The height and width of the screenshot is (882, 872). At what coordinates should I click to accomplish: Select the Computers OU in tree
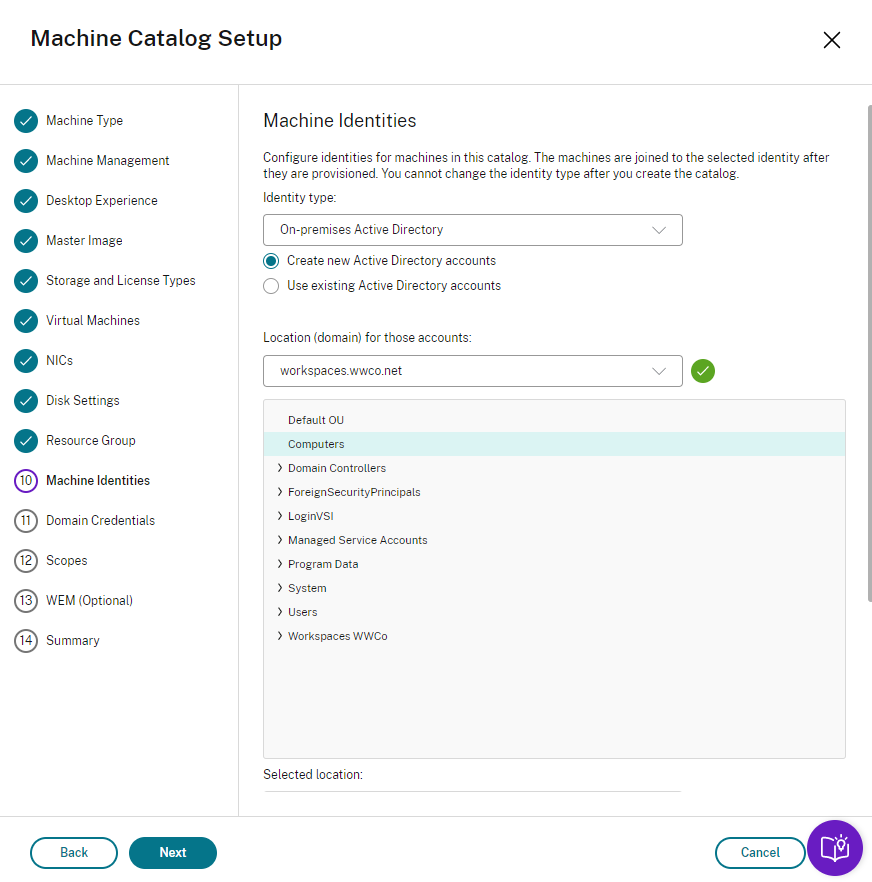tap(316, 444)
